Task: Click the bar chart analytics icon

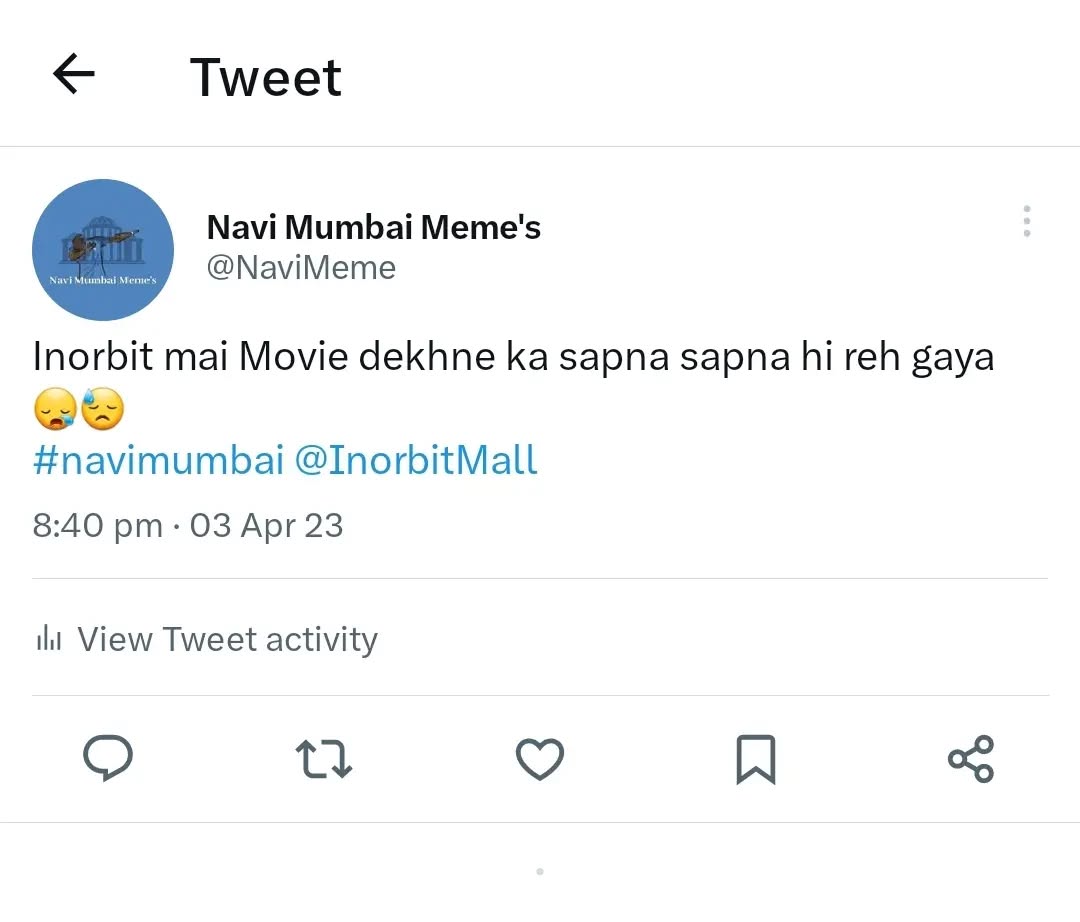Action: pyautogui.click(x=49, y=638)
